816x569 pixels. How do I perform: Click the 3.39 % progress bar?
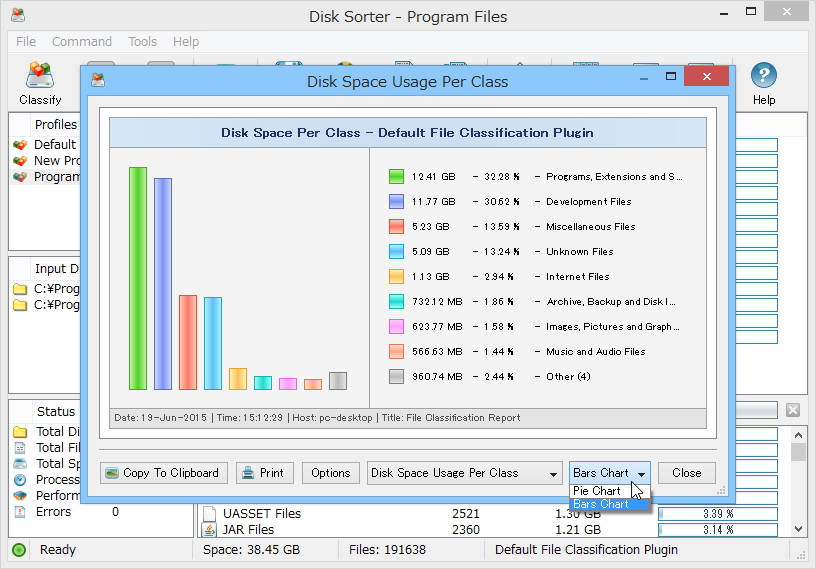(718, 514)
